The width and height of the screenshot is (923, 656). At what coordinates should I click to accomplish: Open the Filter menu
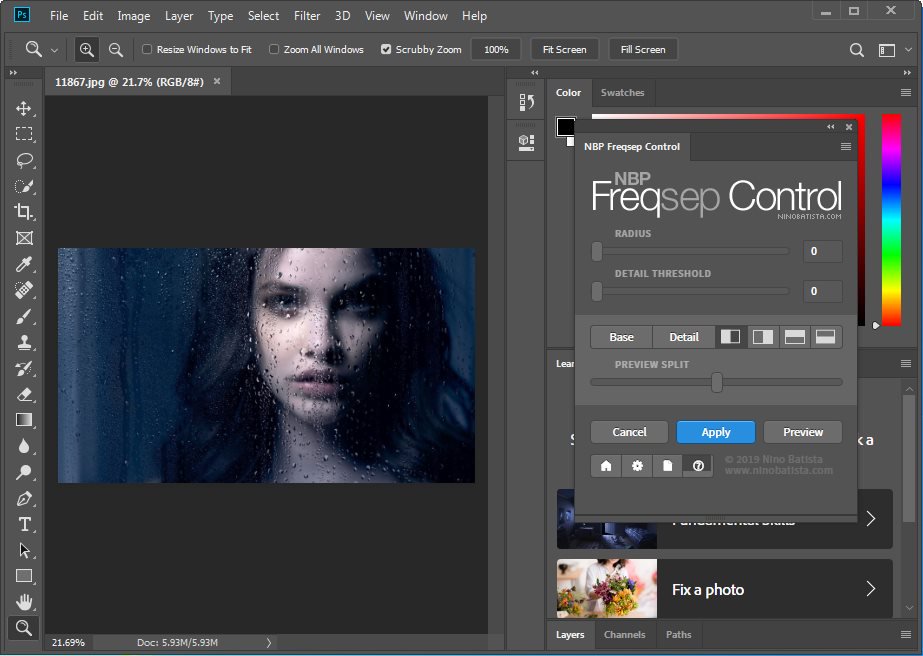click(x=307, y=16)
